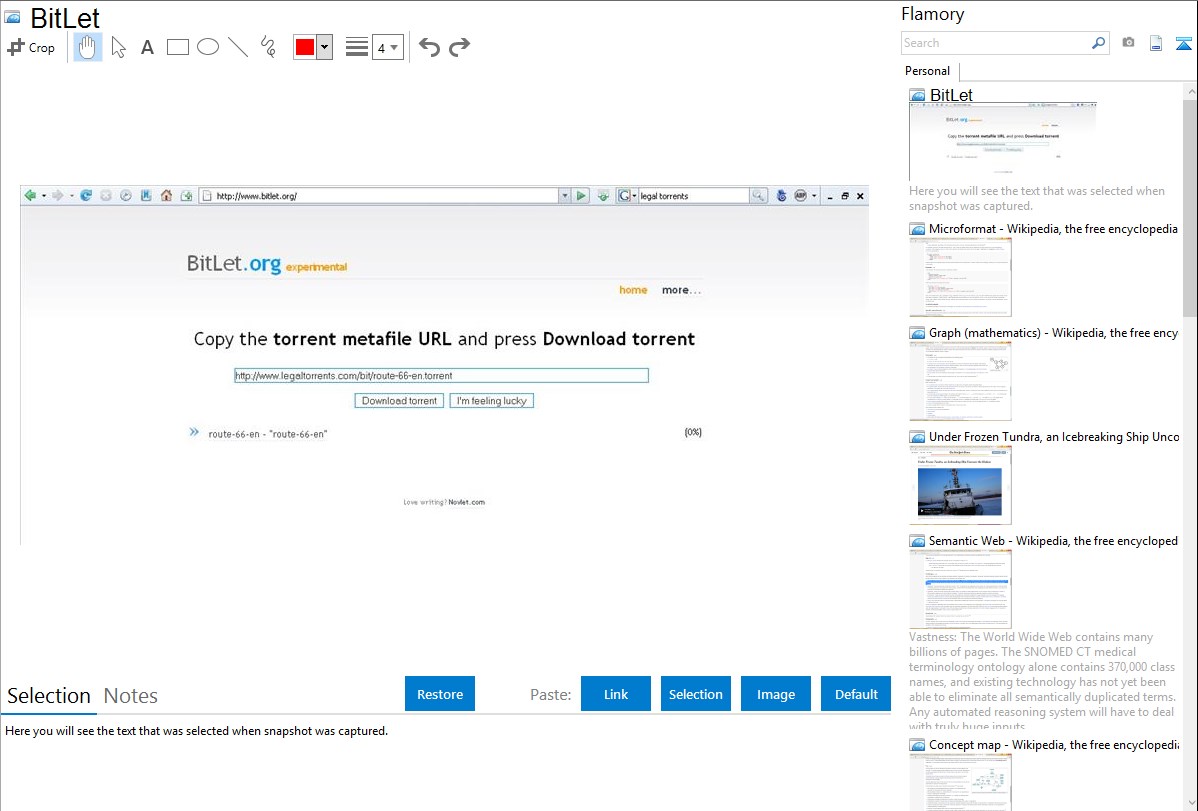1198x811 pixels.
Task: Open the Selection tab
Action: (49, 696)
